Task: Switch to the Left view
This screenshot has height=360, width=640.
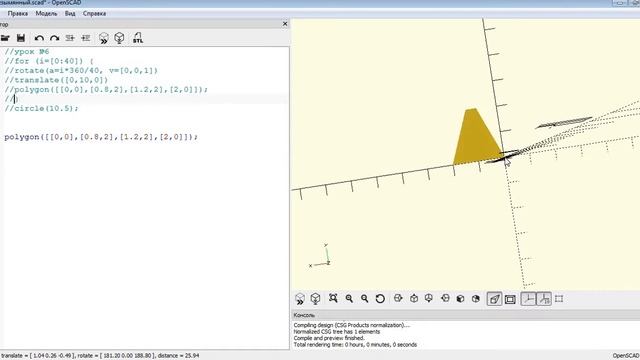Action: 445,298
